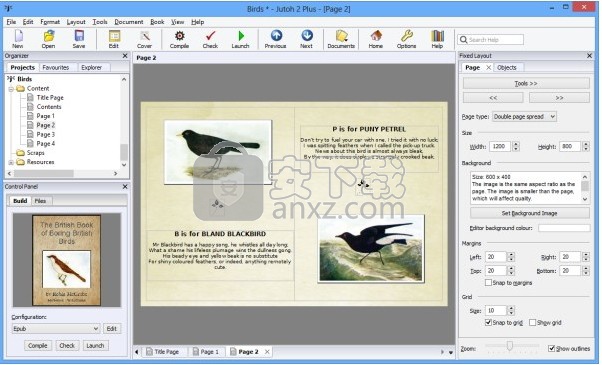Switch to the Objects tab in Fixed Layout
The width and height of the screenshot is (602, 365).
507,68
